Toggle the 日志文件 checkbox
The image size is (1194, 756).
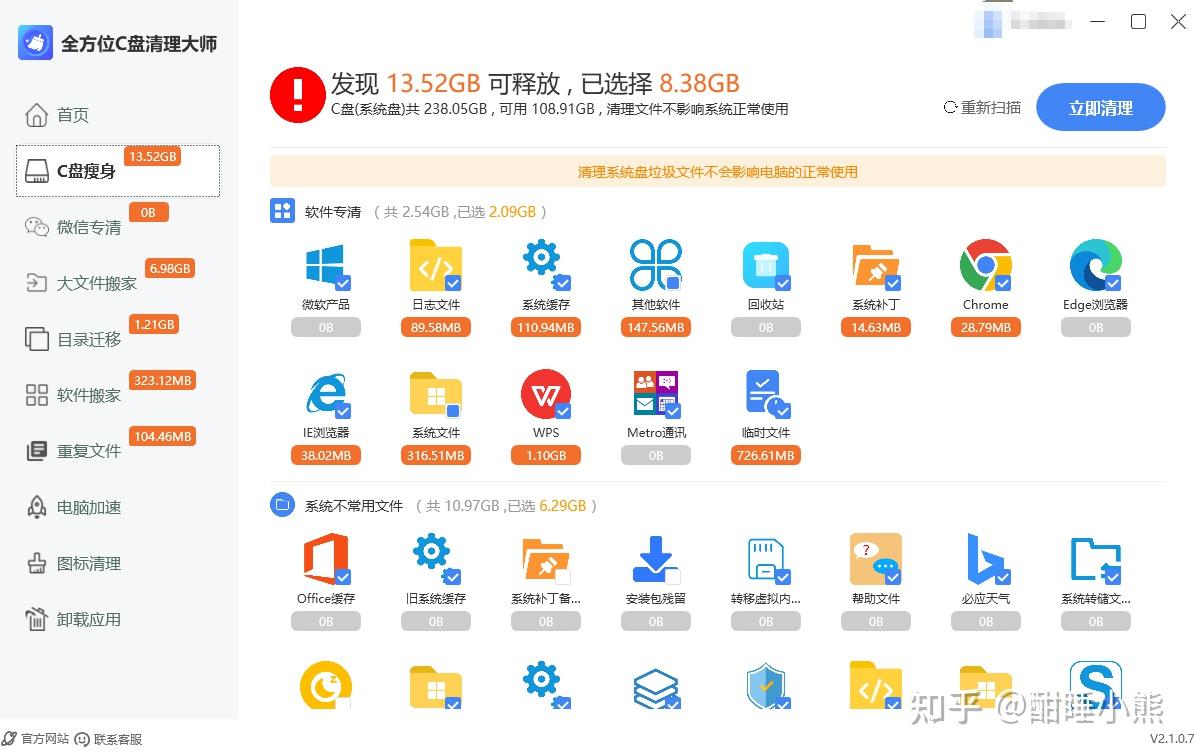tap(453, 283)
